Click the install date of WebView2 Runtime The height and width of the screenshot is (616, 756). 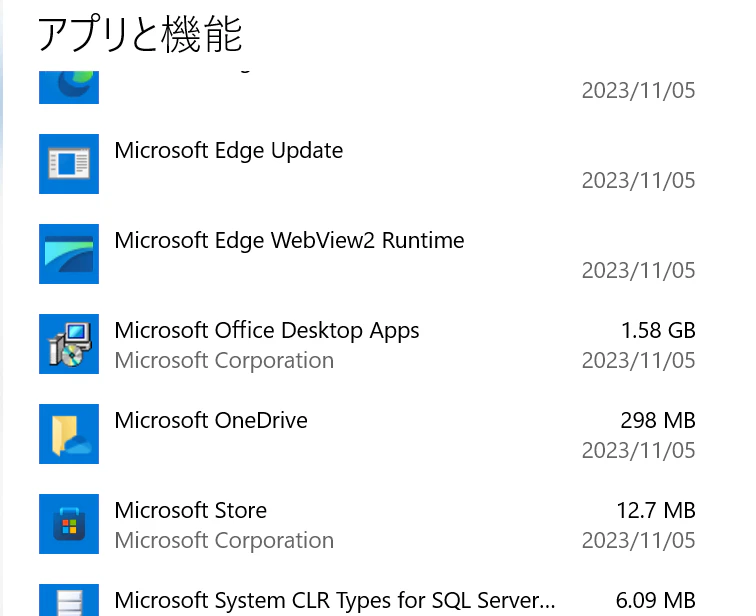638,270
